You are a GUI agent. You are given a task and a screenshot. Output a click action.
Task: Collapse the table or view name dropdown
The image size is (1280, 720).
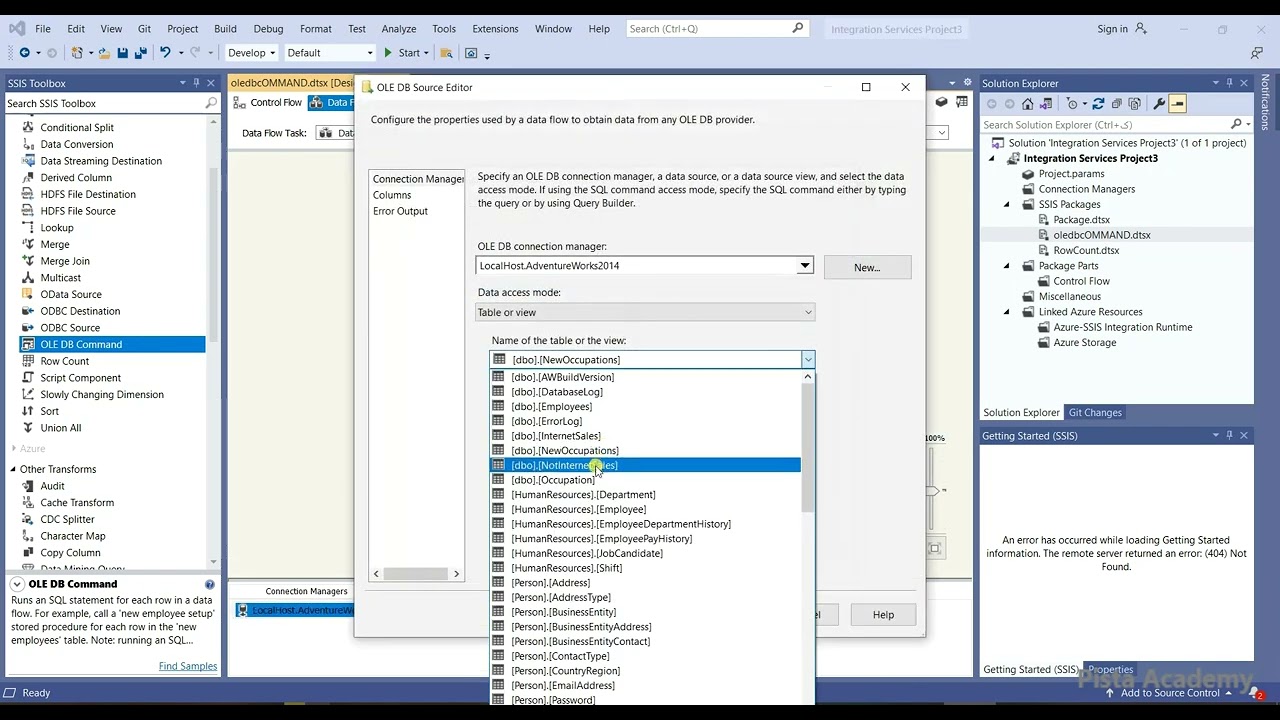[808, 360]
